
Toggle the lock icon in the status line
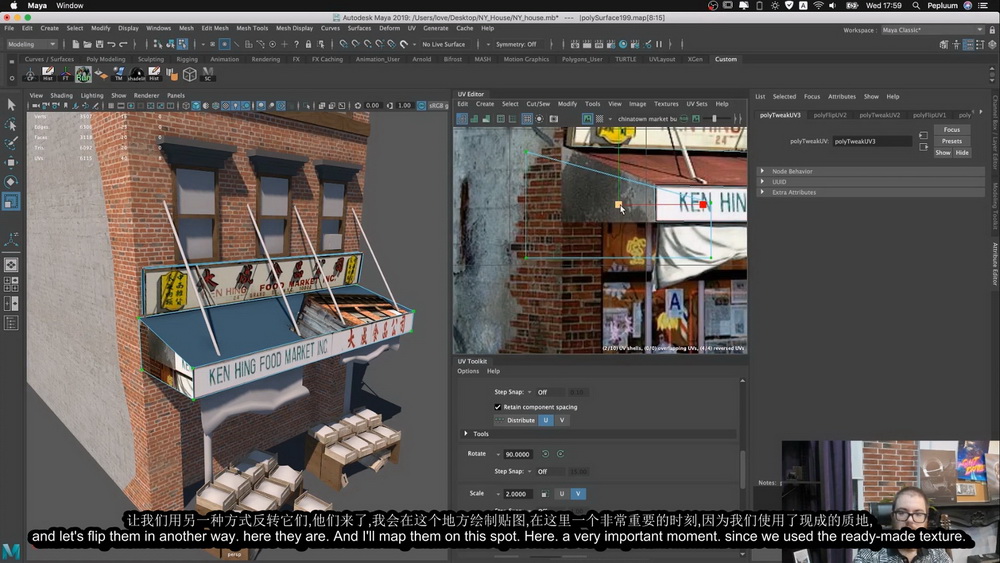tap(308, 44)
